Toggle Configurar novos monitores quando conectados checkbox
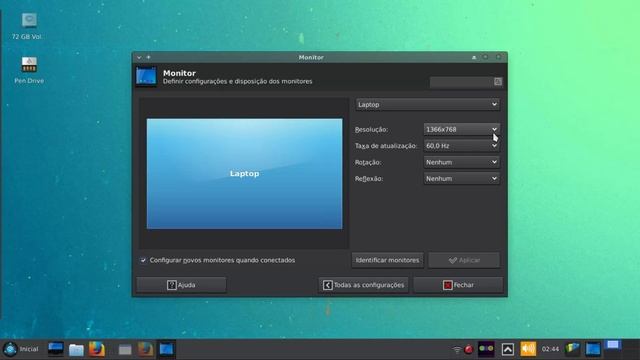Image resolution: width=640 pixels, height=360 pixels. 143,260
